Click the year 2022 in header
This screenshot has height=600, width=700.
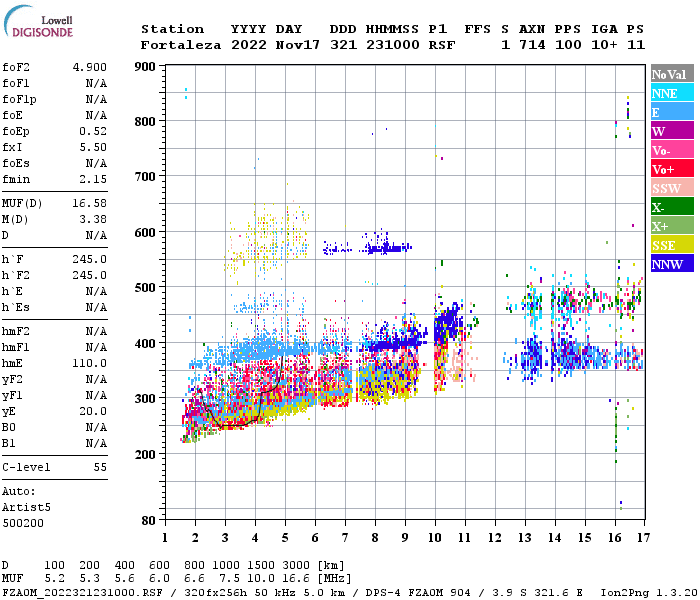click(249, 45)
